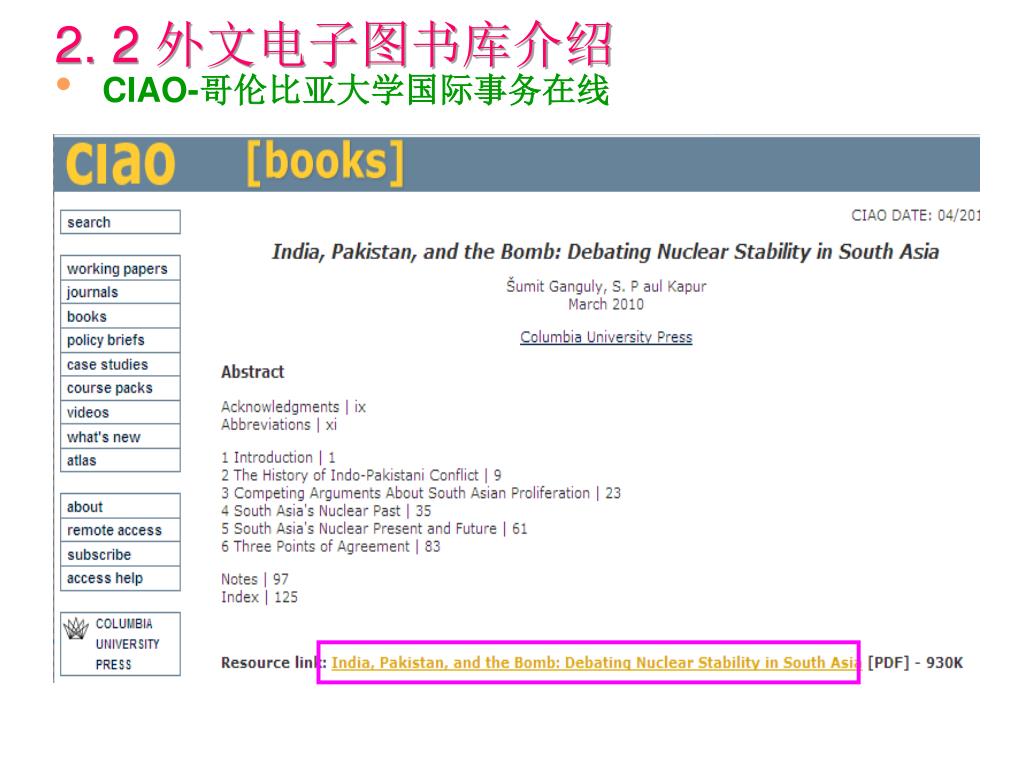Click the authors line Šumit Ganguly, S. Paul Kapur

tap(606, 286)
